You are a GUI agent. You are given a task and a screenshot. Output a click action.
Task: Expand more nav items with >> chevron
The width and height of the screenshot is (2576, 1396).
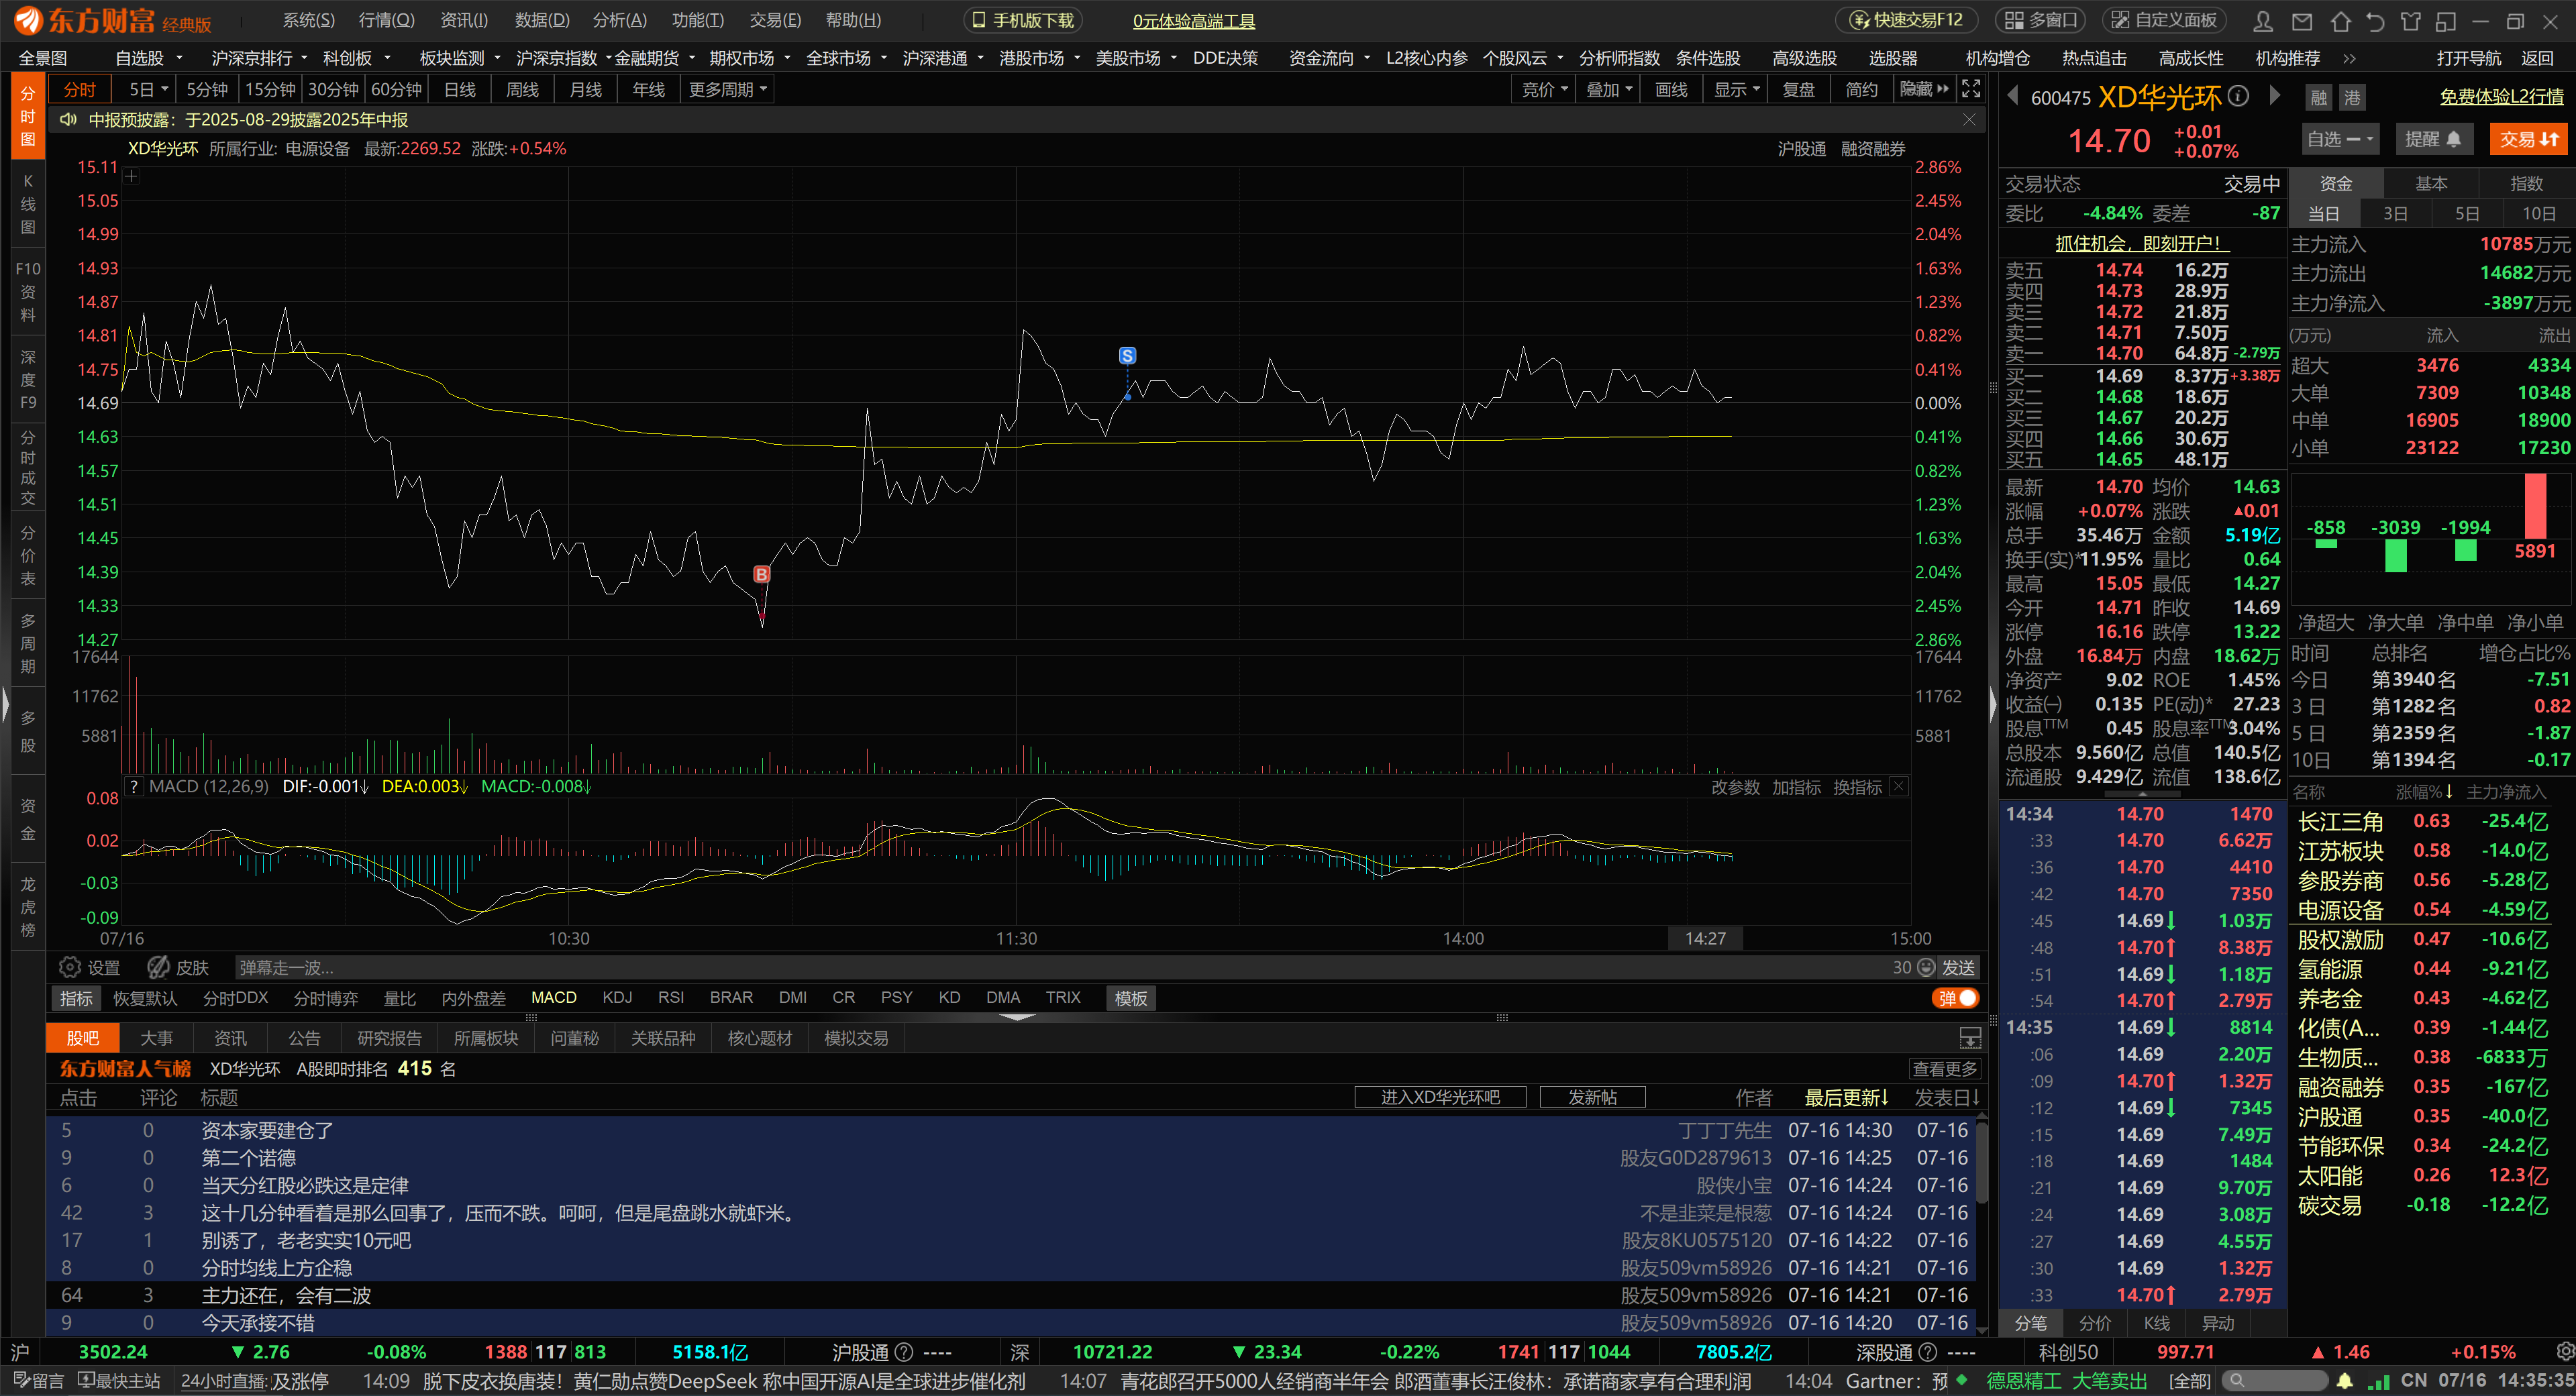(2349, 59)
